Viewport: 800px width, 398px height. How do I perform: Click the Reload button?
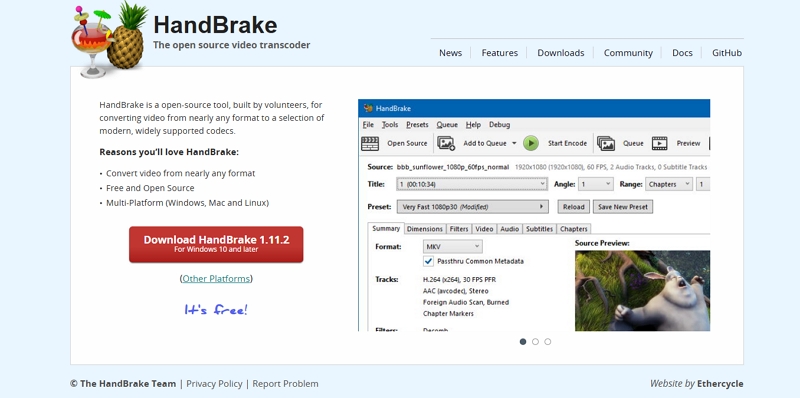pyautogui.click(x=573, y=207)
